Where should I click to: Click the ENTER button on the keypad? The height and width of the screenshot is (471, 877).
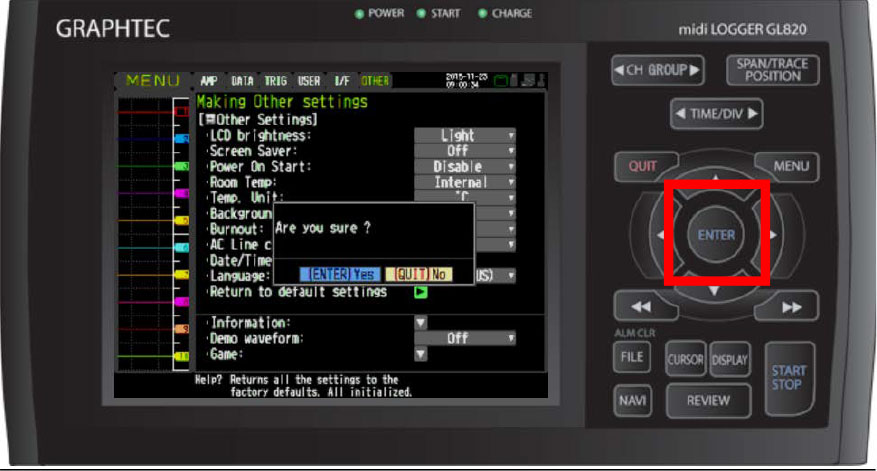pos(716,235)
